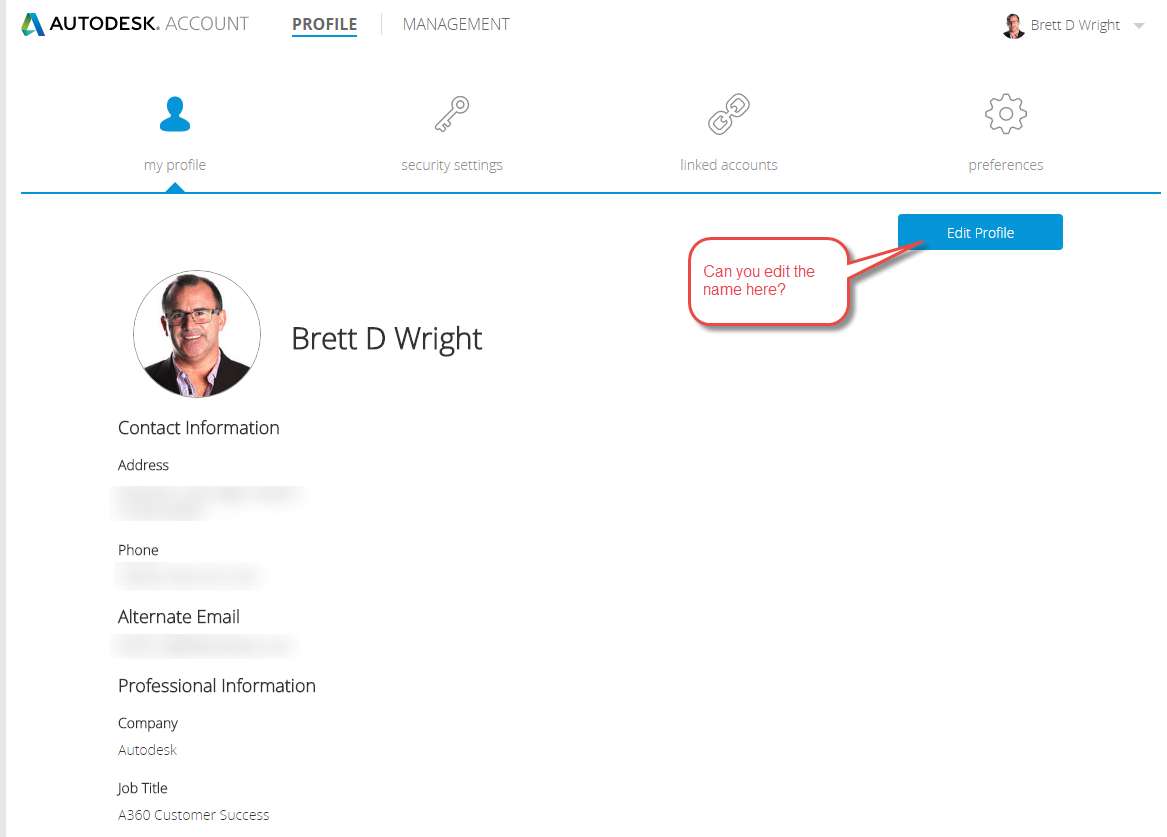Switch to the MANAGEMENT tab
1167x837 pixels.
point(456,24)
